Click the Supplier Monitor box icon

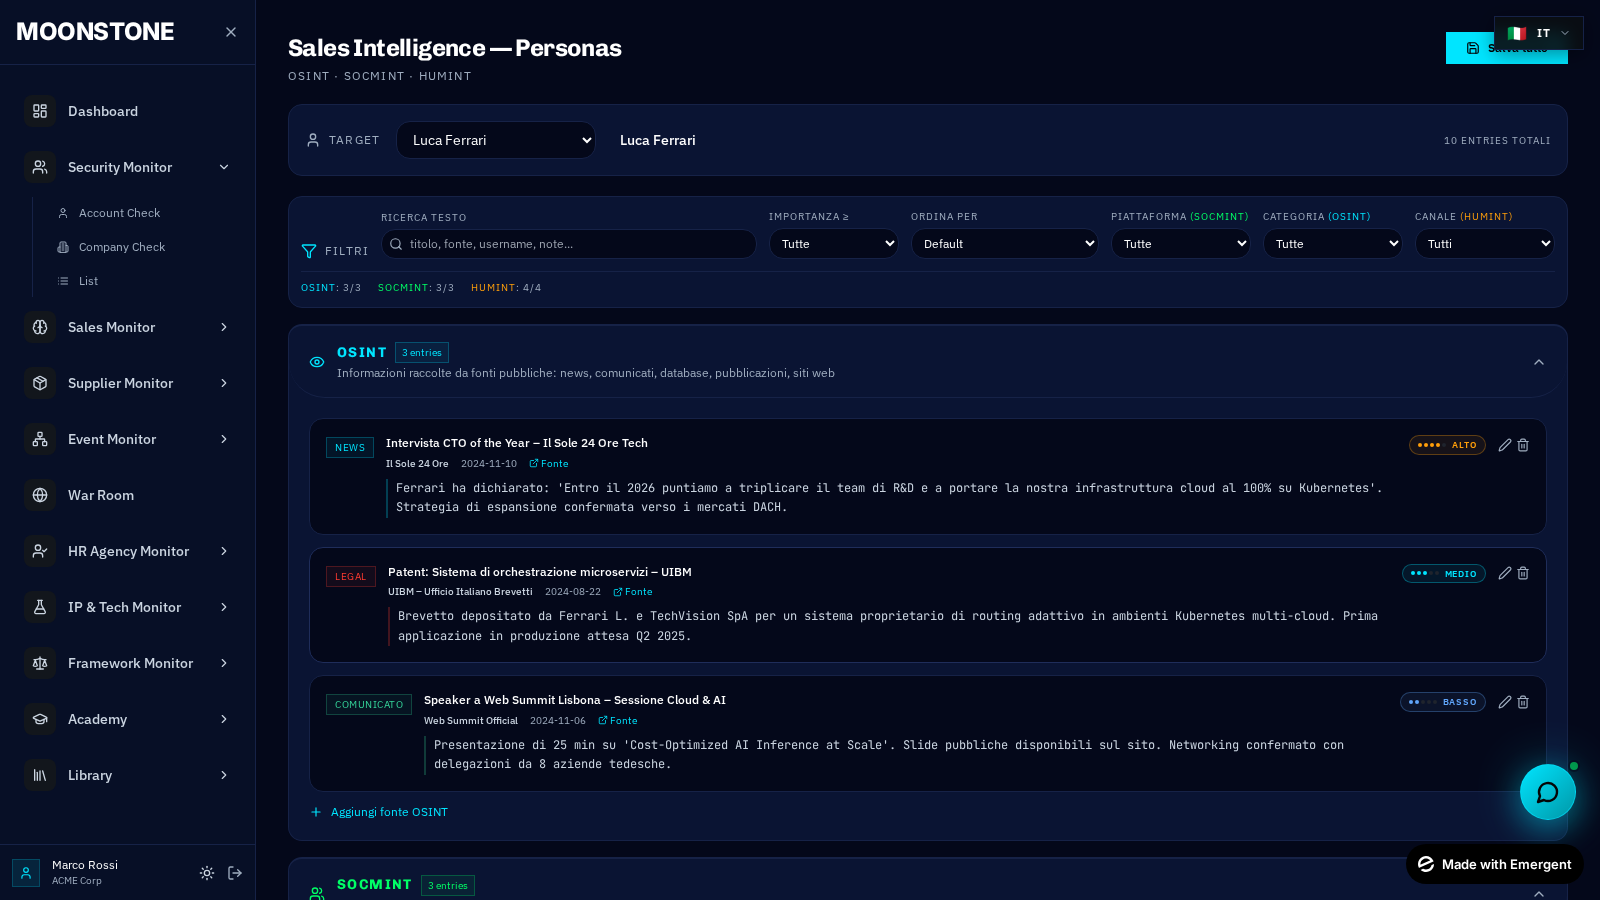40,383
